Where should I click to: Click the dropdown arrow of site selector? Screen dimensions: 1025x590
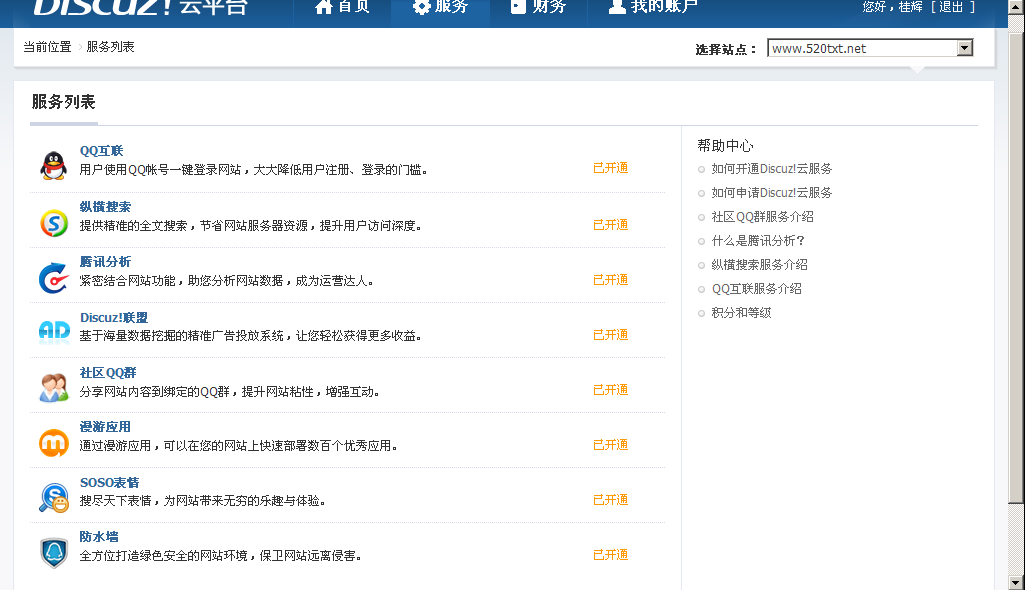tap(964, 48)
